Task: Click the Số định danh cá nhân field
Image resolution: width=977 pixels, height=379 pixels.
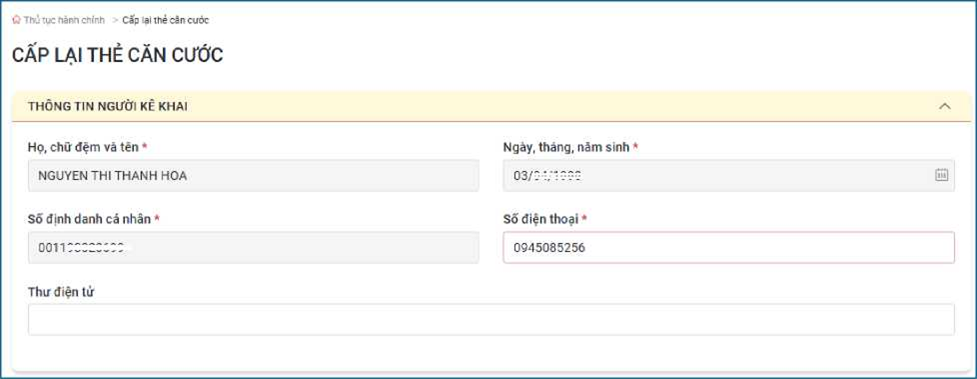Action: click(254, 247)
